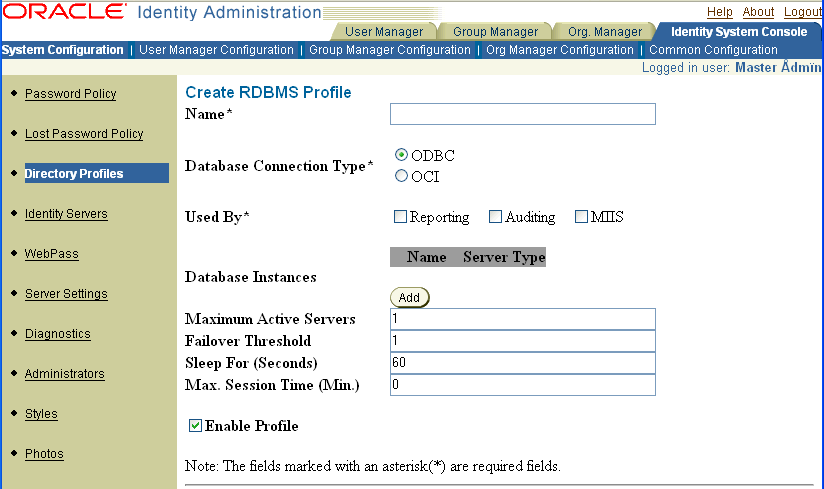Check the Reporting checkbox
The height and width of the screenshot is (489, 824).
pos(400,216)
